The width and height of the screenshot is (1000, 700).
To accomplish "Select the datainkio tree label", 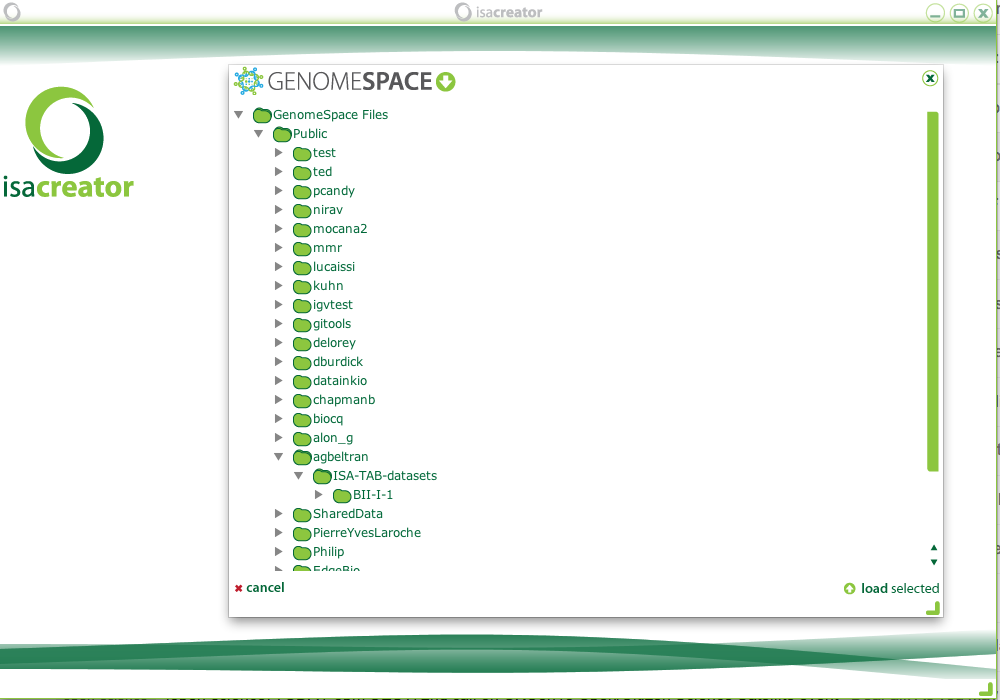I will pos(340,381).
